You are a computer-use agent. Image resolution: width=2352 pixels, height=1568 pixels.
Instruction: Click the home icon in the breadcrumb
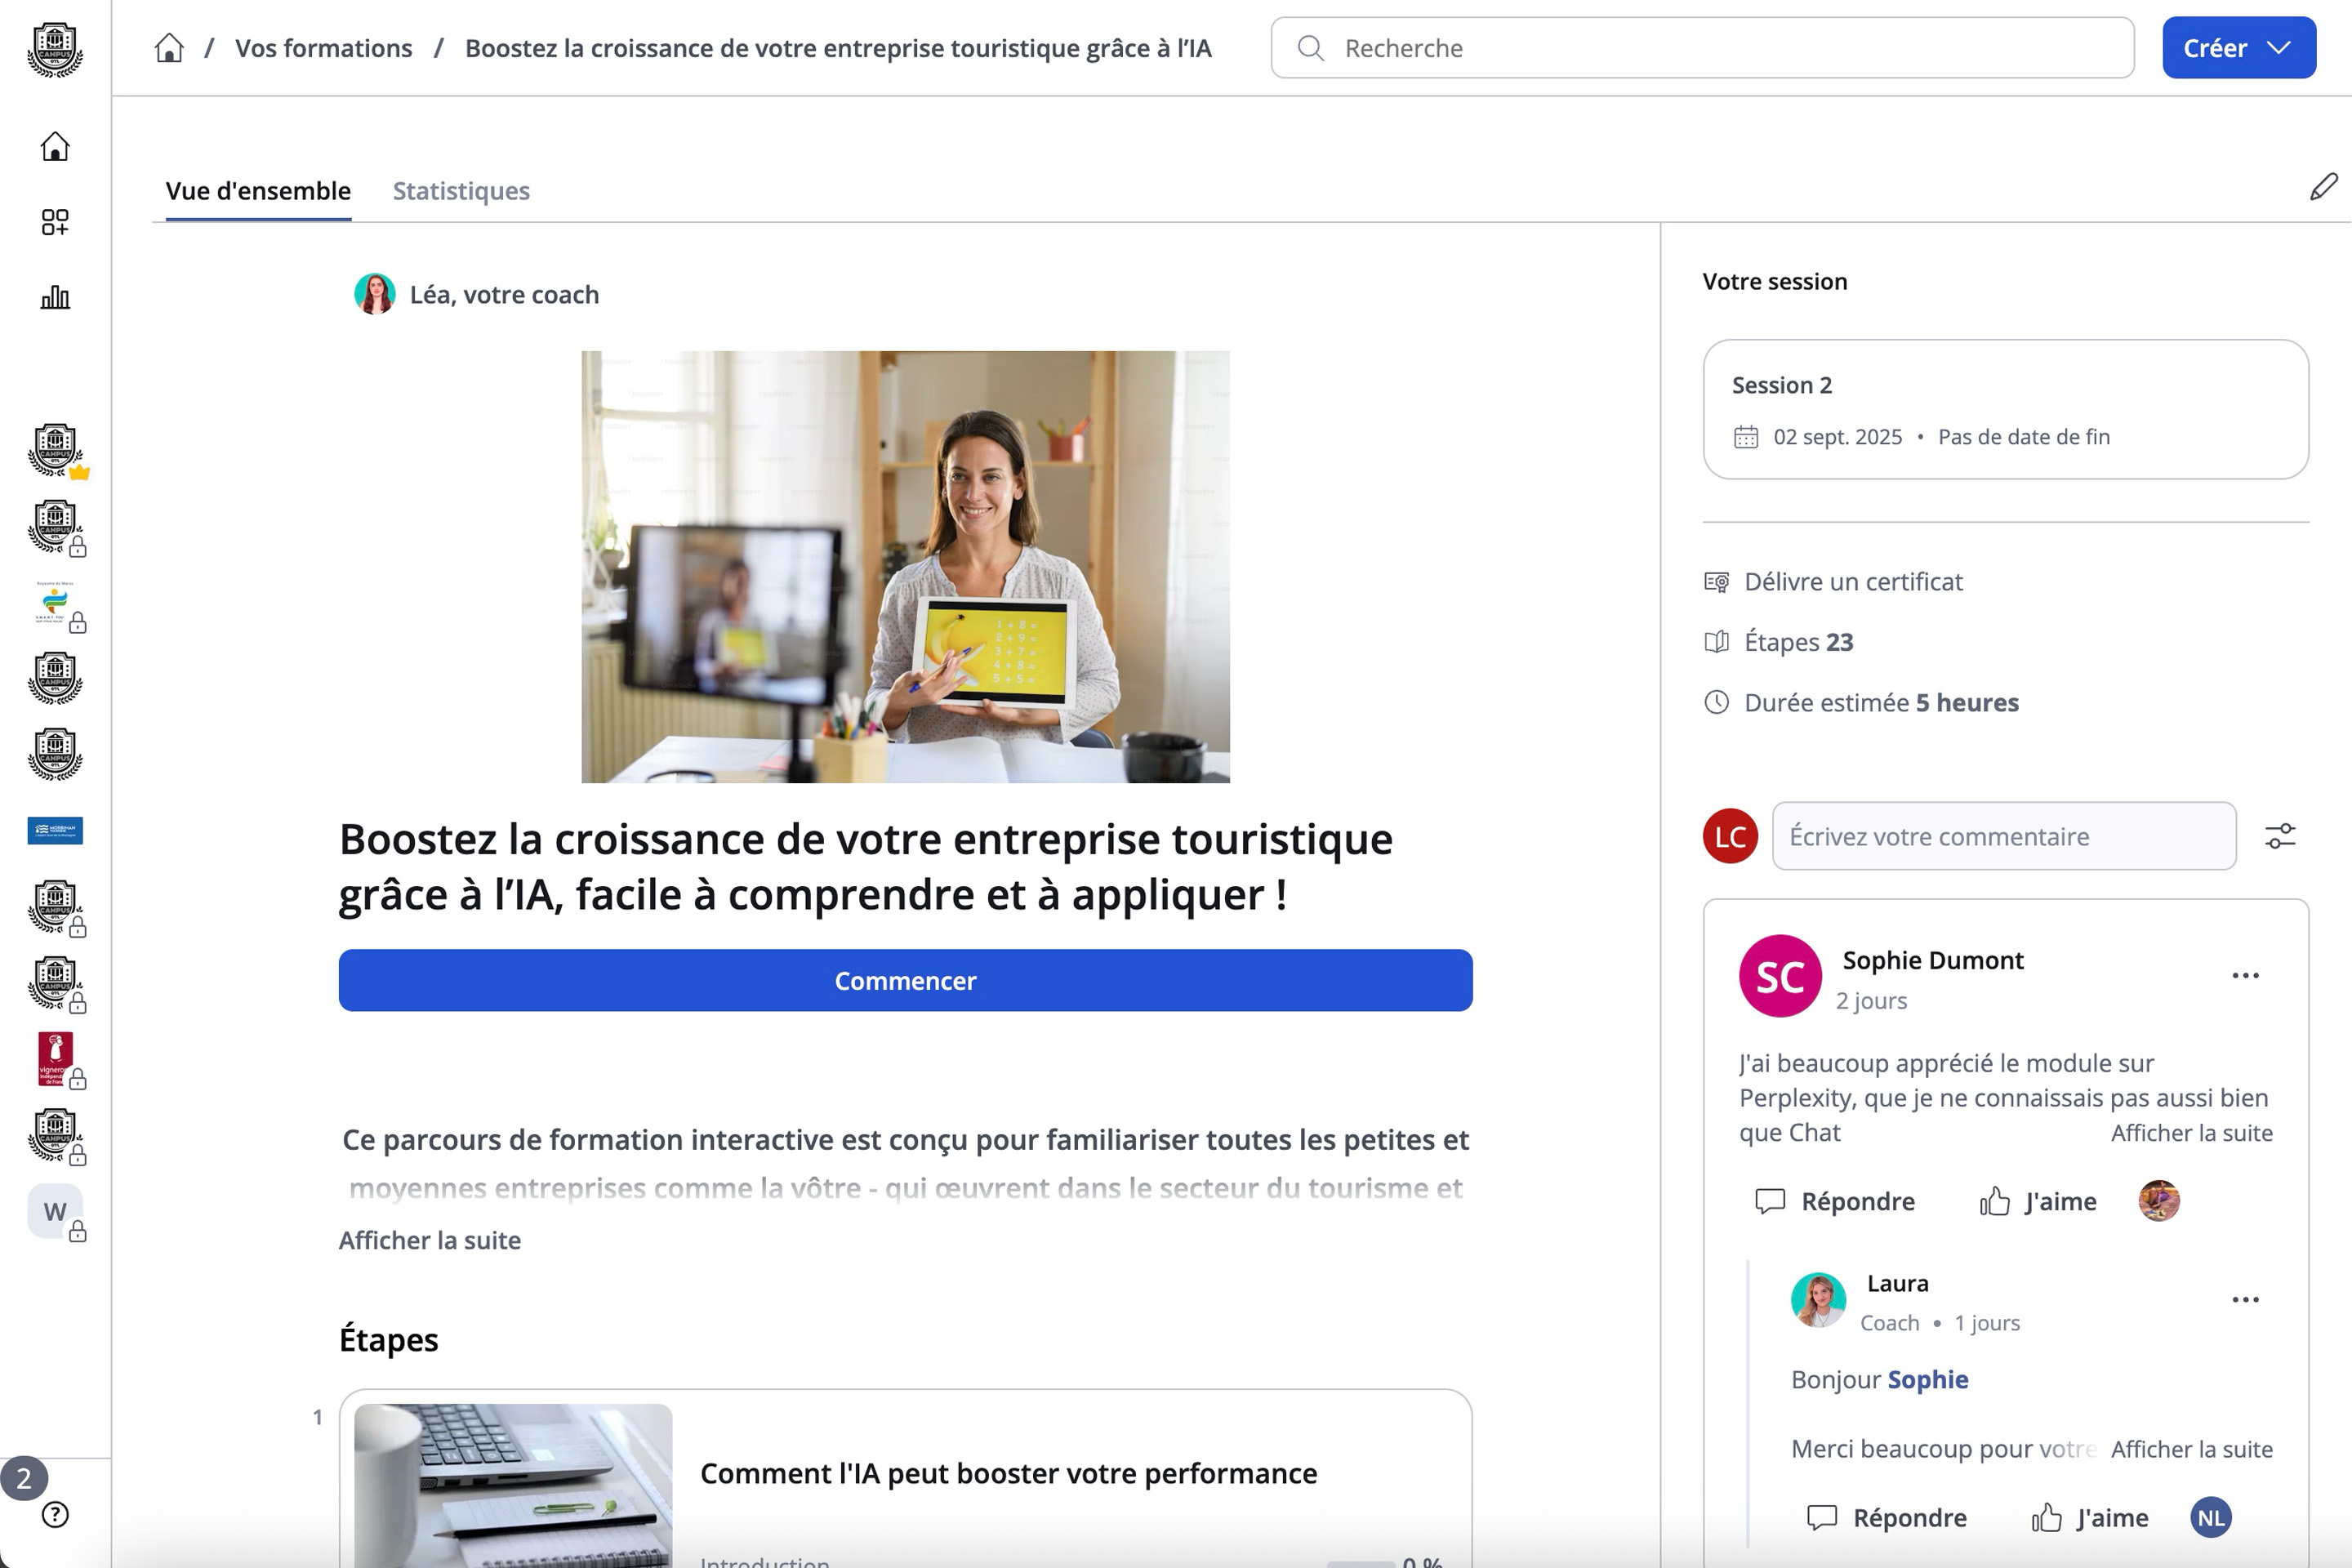point(169,48)
